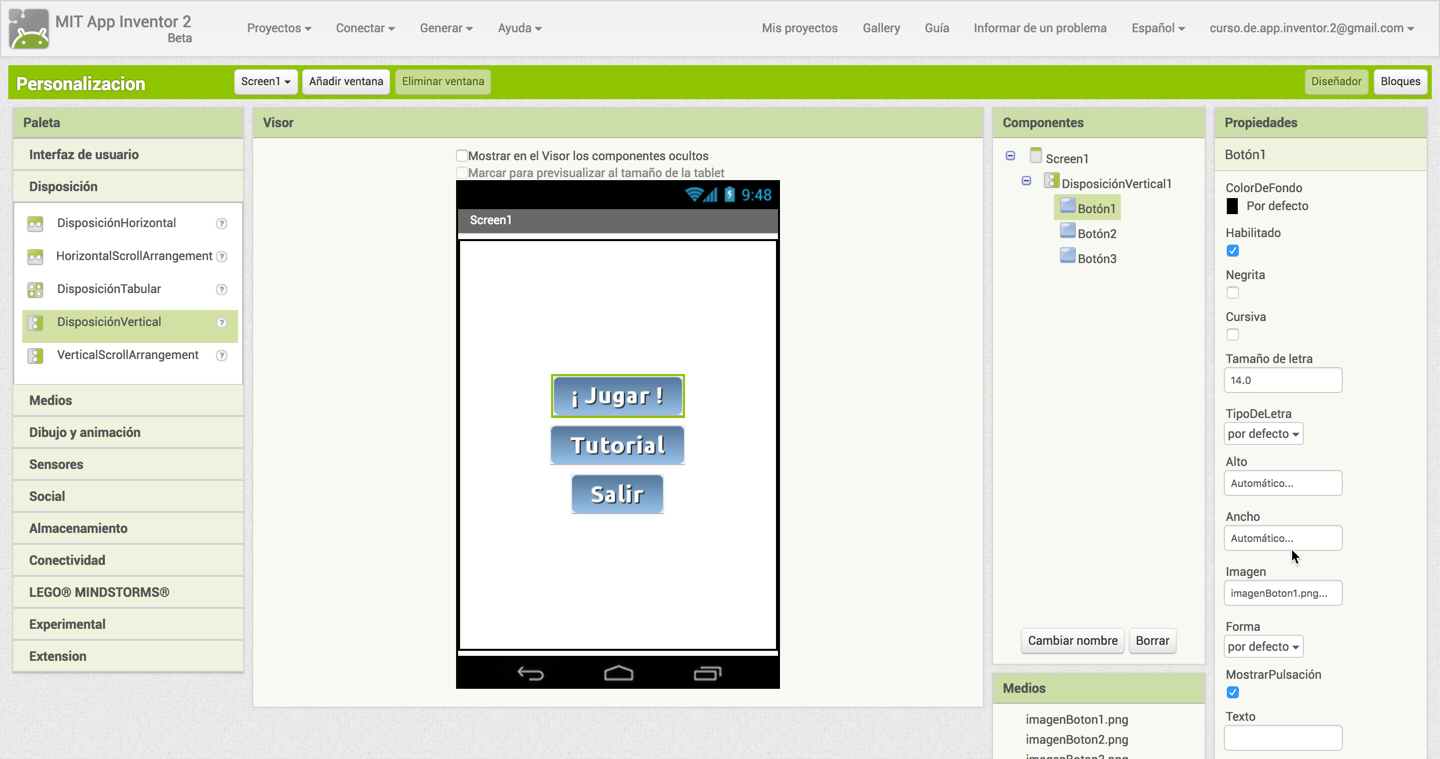Click the HorizontalScrollArrangement palette icon
Viewport: 1440px width, 759px height.
(x=35, y=257)
